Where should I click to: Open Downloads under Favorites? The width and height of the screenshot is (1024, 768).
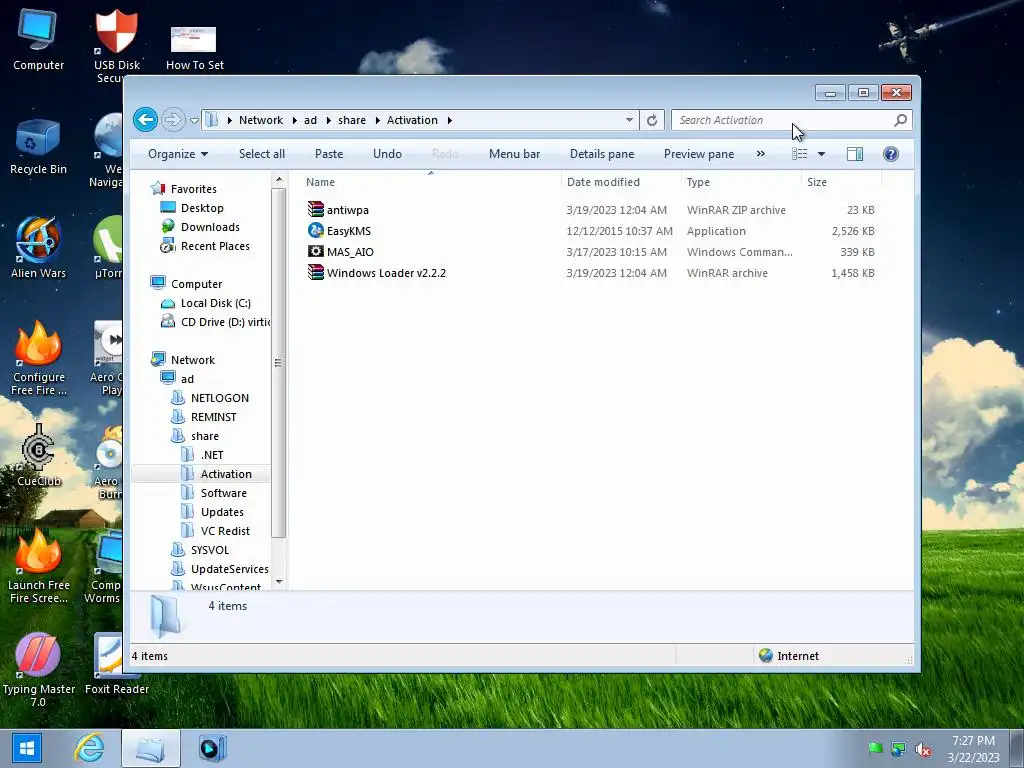coord(210,227)
